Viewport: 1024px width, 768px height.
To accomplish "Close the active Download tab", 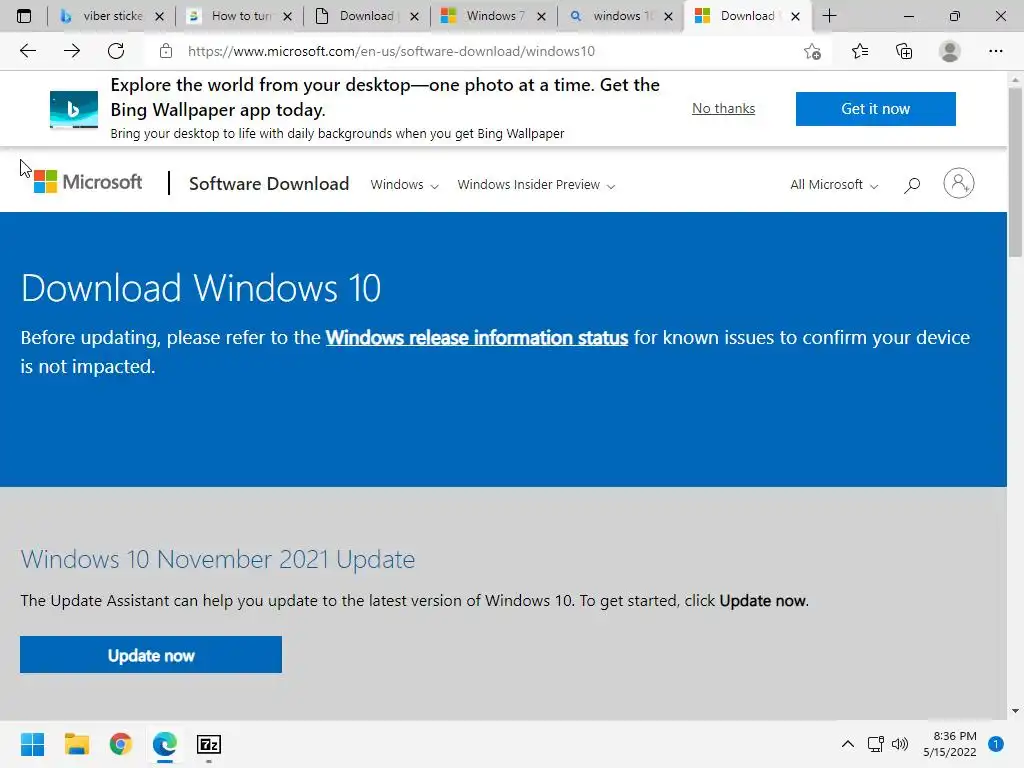I will pyautogui.click(x=795, y=16).
